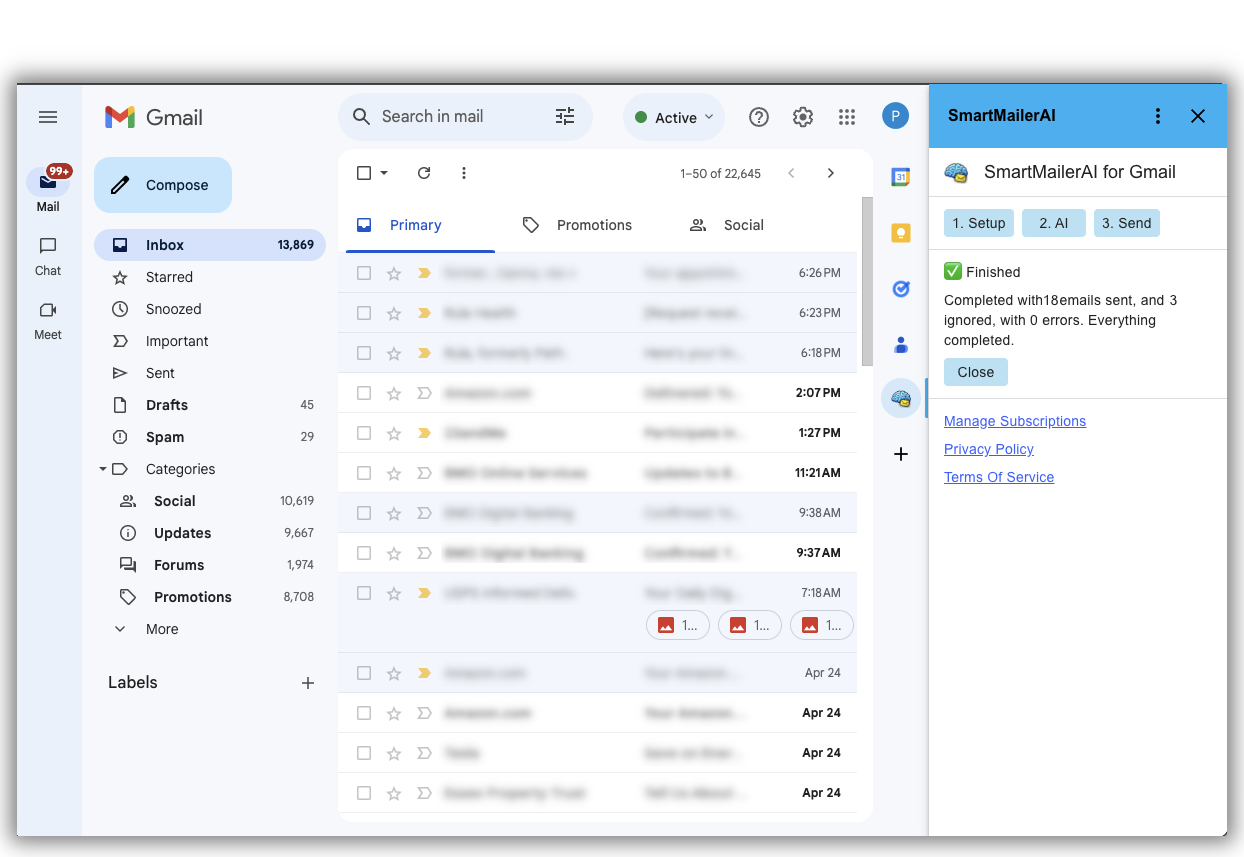Click the Close button in SmartMailerAI
The width and height of the screenshot is (1244, 857).
(975, 372)
